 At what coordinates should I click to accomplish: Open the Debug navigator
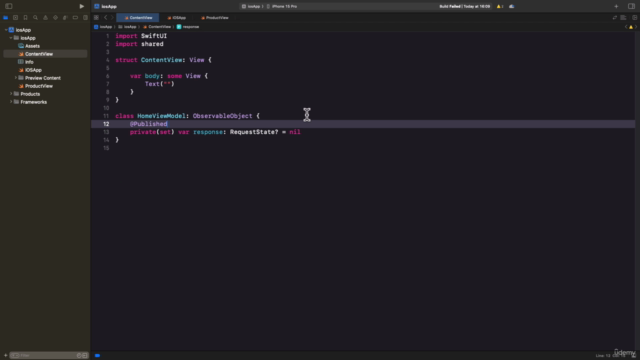click(65, 18)
